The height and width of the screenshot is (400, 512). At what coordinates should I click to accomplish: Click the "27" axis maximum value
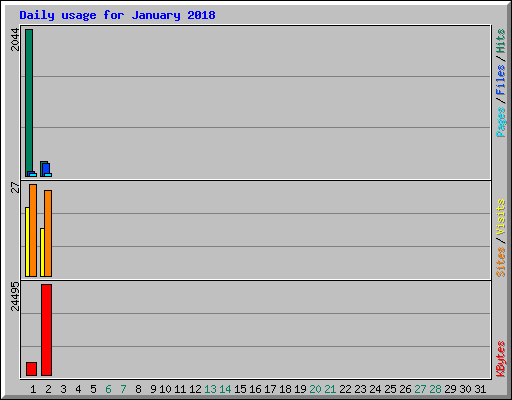[15, 187]
